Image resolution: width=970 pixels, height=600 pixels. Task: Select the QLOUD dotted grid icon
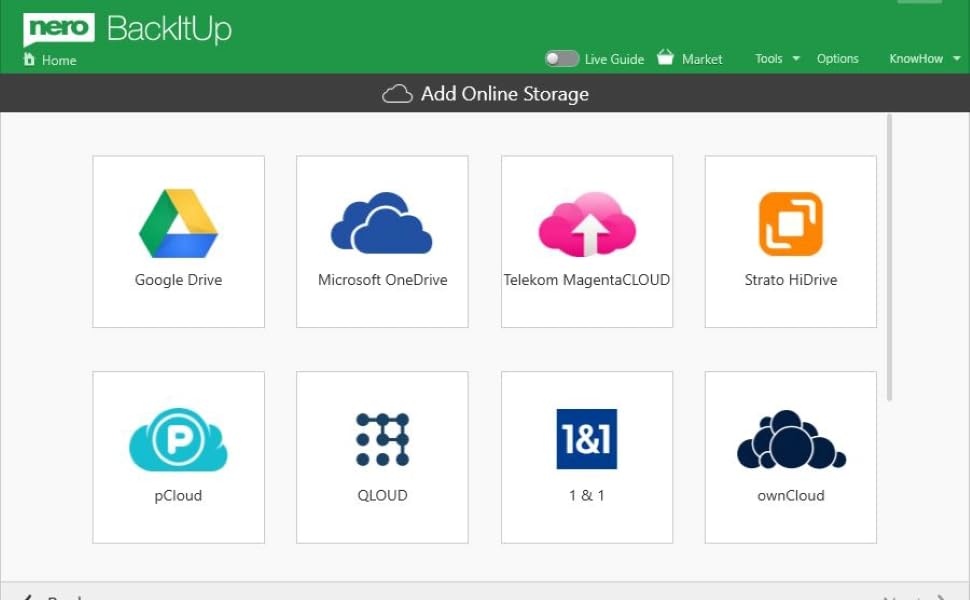382,440
